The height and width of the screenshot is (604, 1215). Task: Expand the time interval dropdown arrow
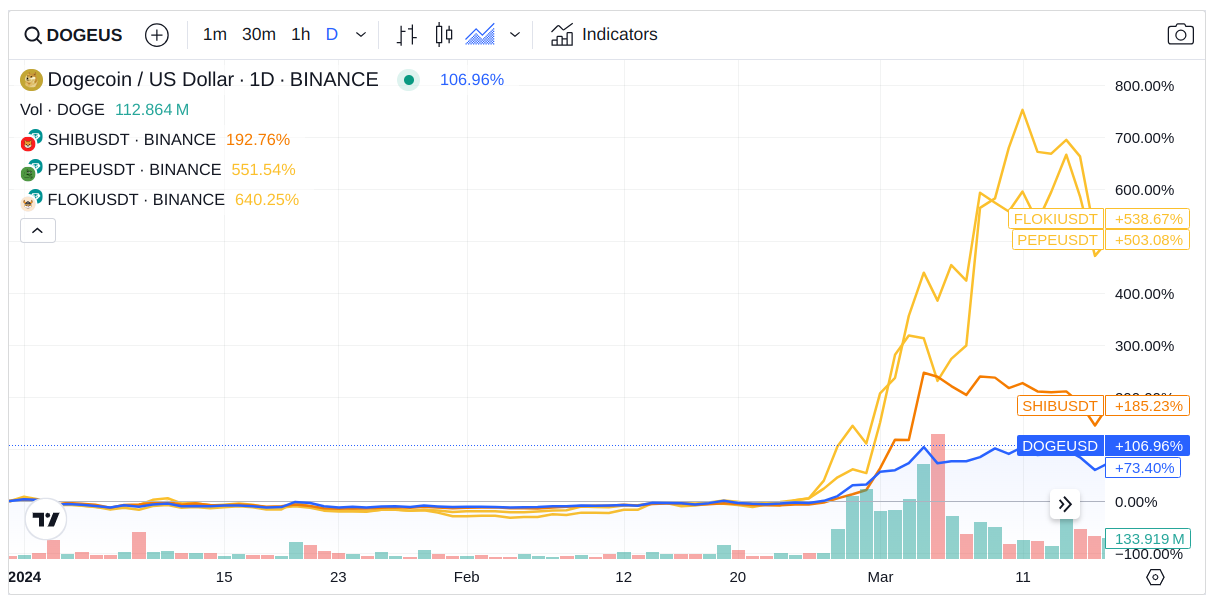(361, 35)
